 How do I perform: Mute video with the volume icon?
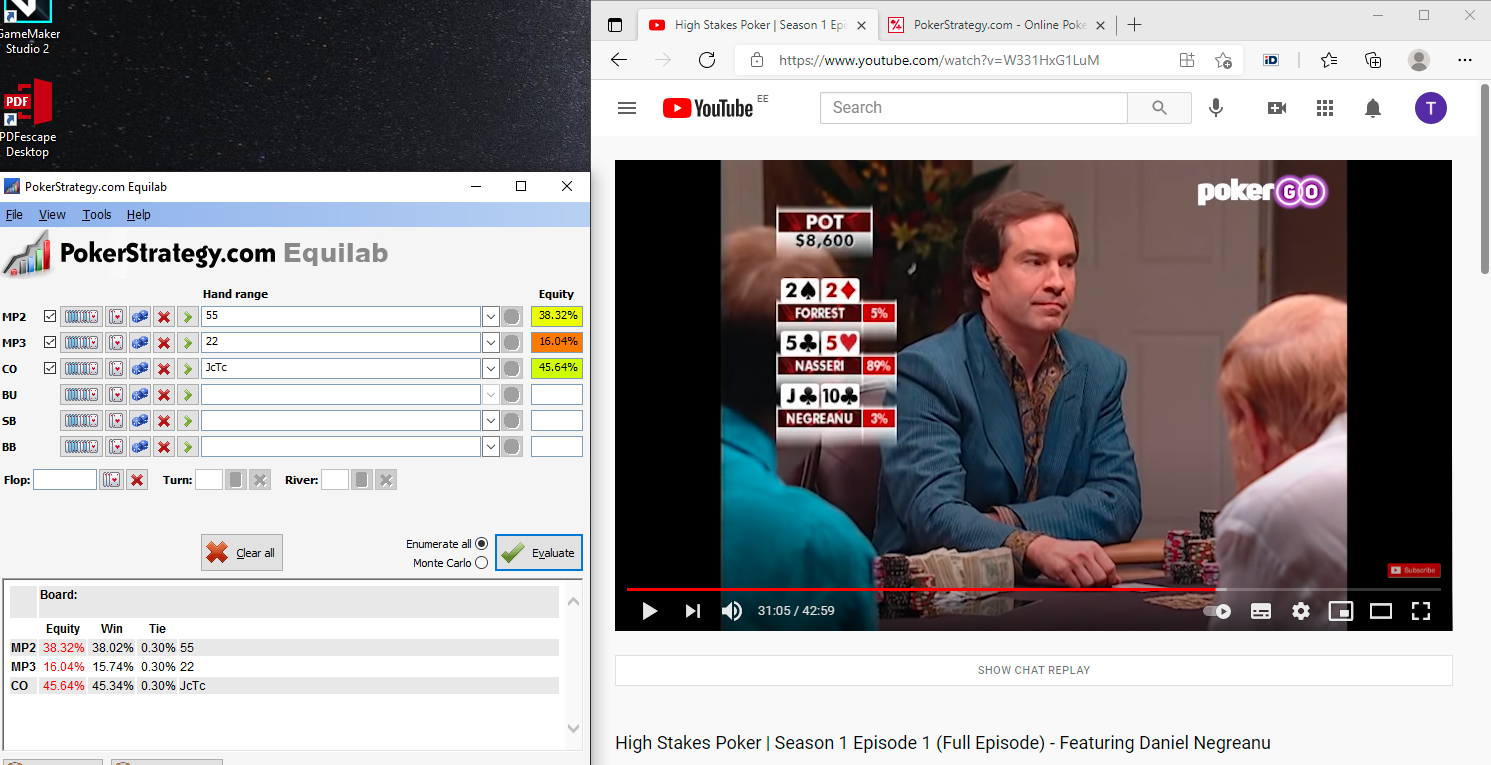[x=732, y=610]
